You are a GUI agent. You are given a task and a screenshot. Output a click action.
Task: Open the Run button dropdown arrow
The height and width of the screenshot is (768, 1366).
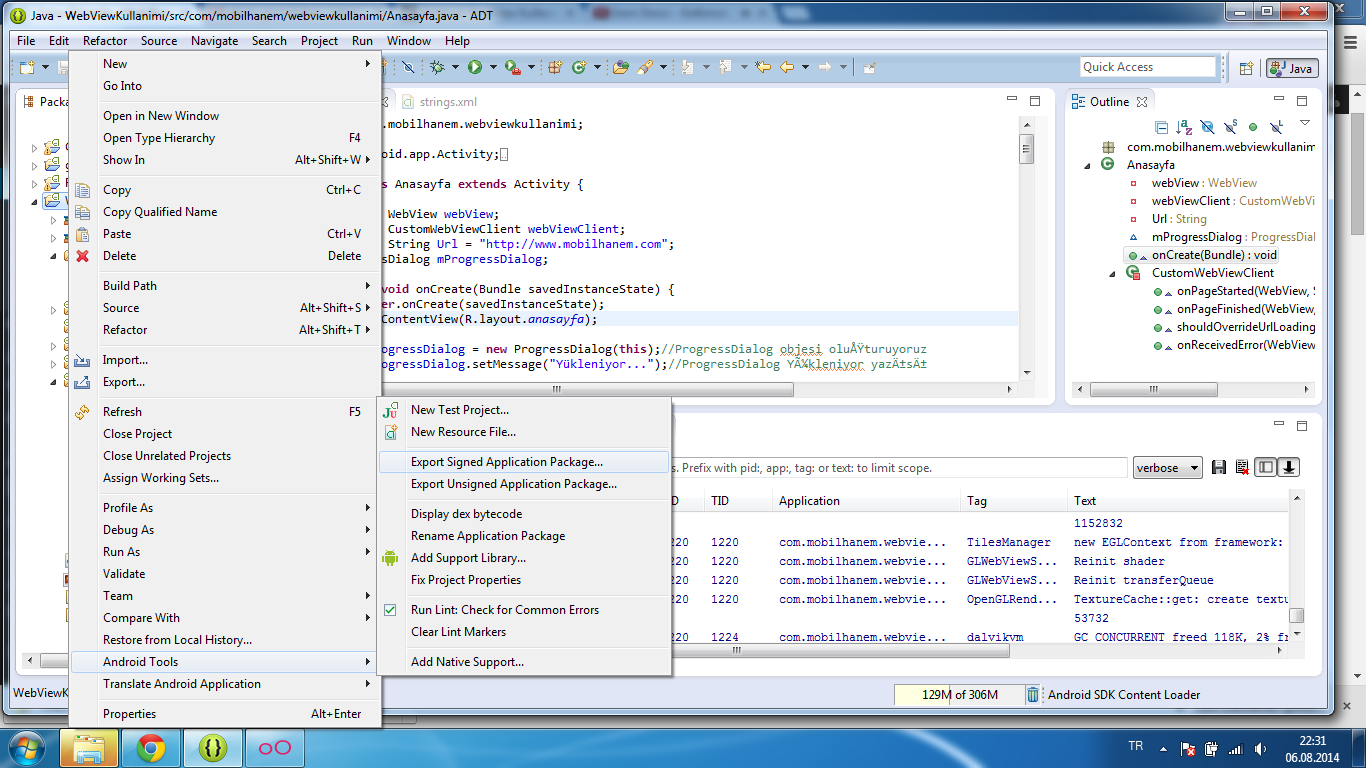pyautogui.click(x=493, y=67)
